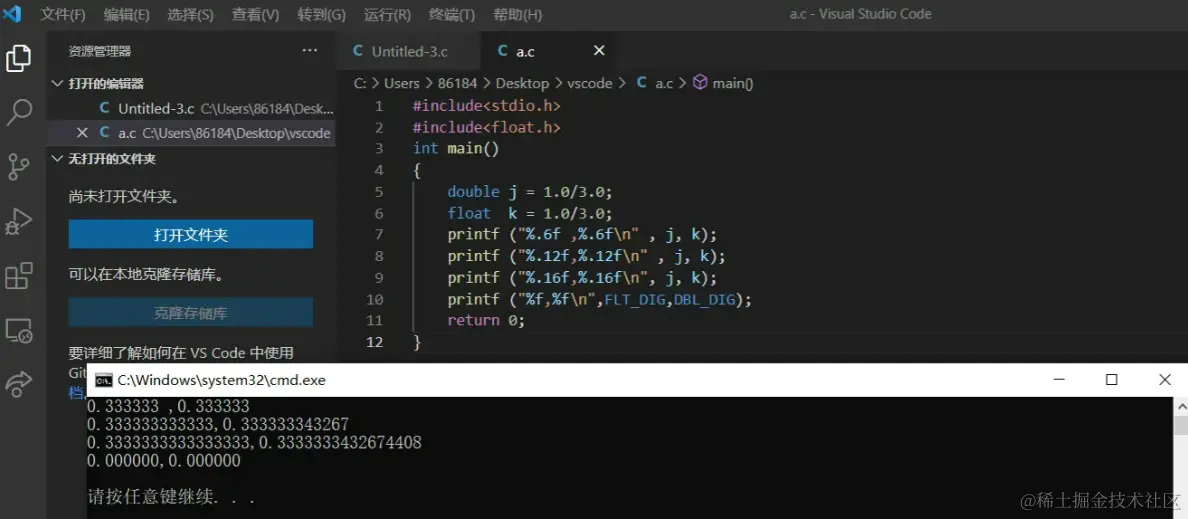1188x519 pixels.
Task: Open the 转到(G) menu
Action: (x=321, y=14)
